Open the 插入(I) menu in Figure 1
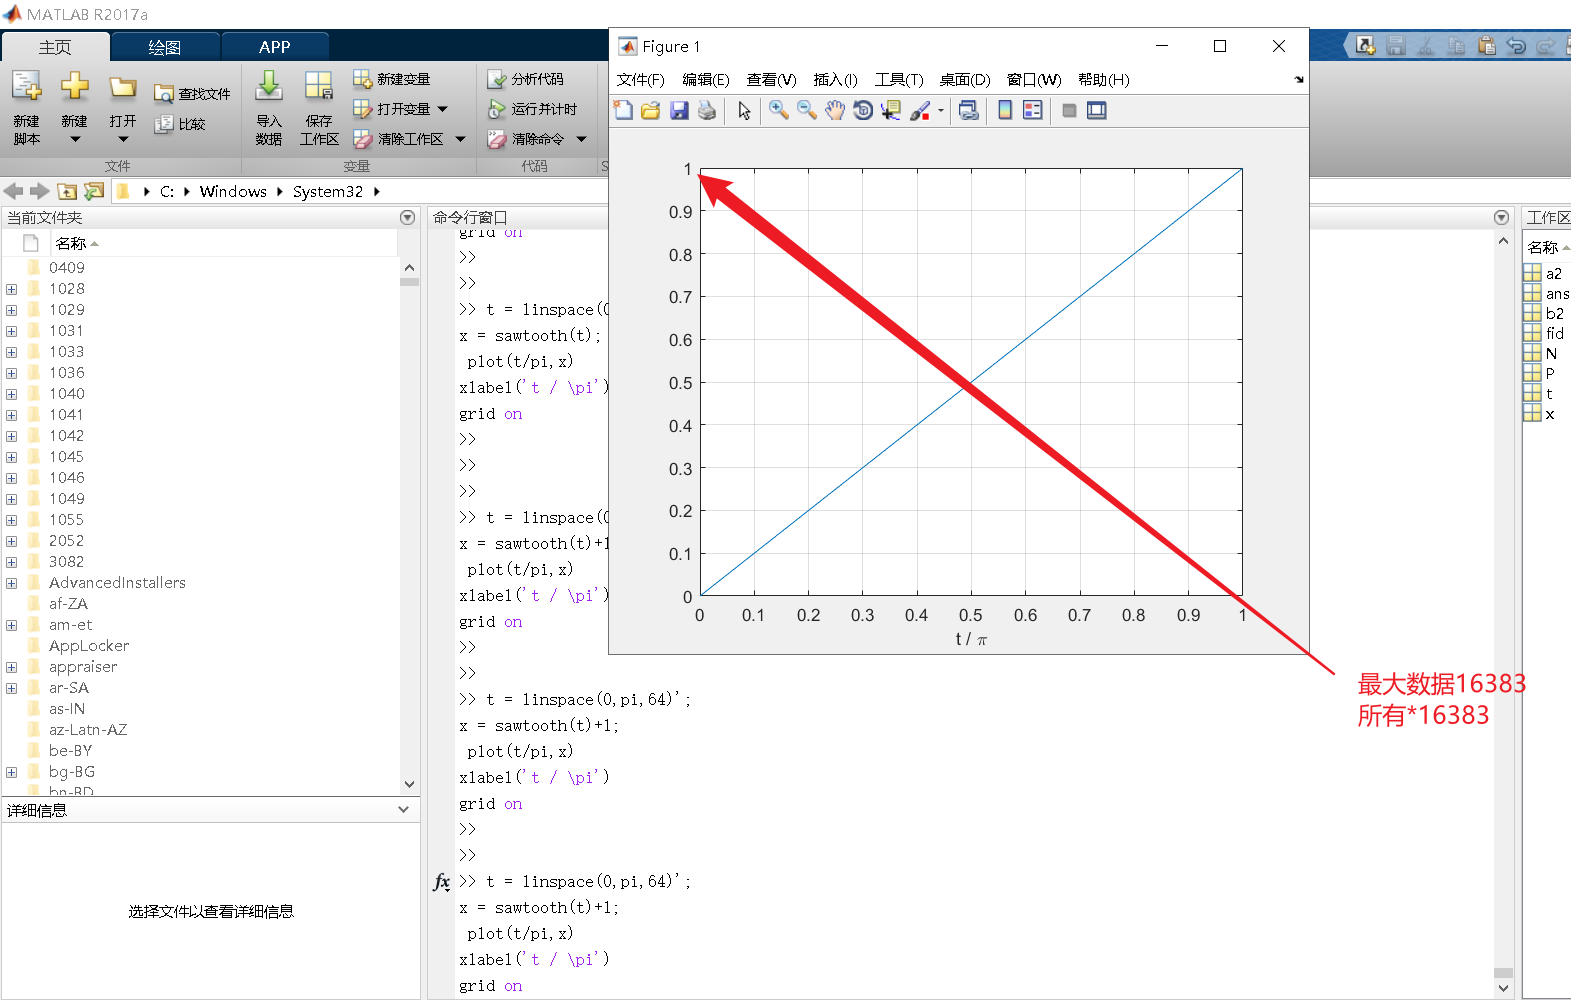The width and height of the screenshot is (1571, 1000). [x=836, y=80]
